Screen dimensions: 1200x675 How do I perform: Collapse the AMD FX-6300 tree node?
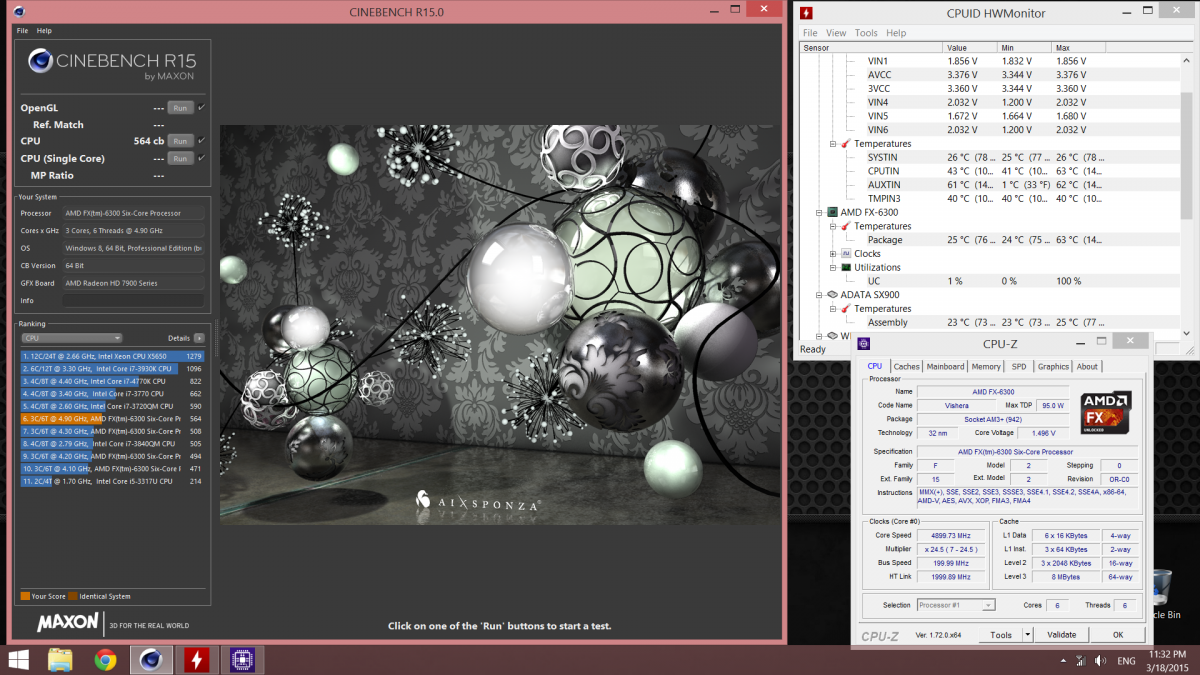[819, 212]
